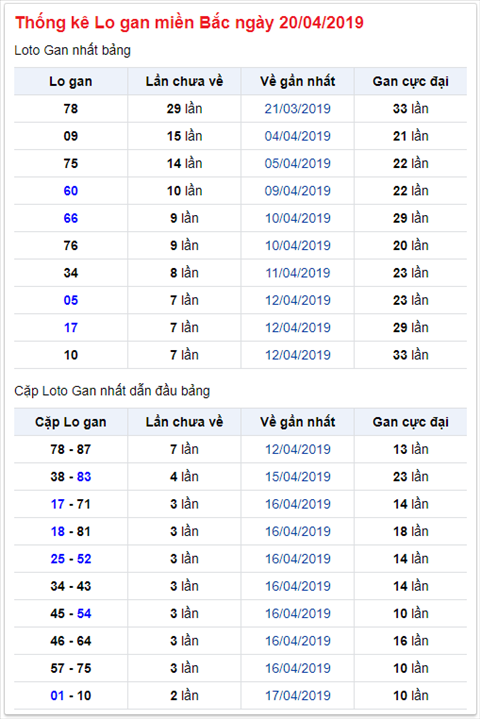Open date 09/04/2019 in loto 60 row
This screenshot has width=480, height=719.
[x=298, y=191]
